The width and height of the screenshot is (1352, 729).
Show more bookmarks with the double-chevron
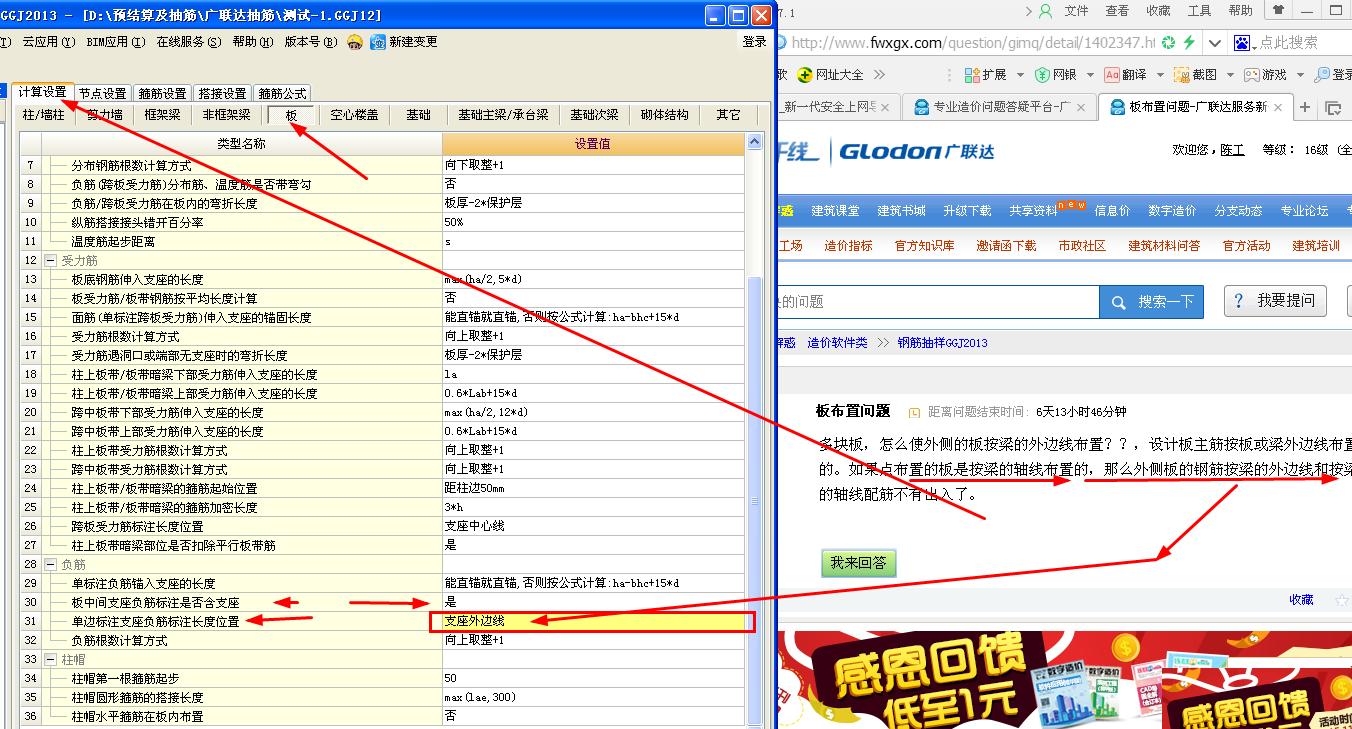pos(879,75)
